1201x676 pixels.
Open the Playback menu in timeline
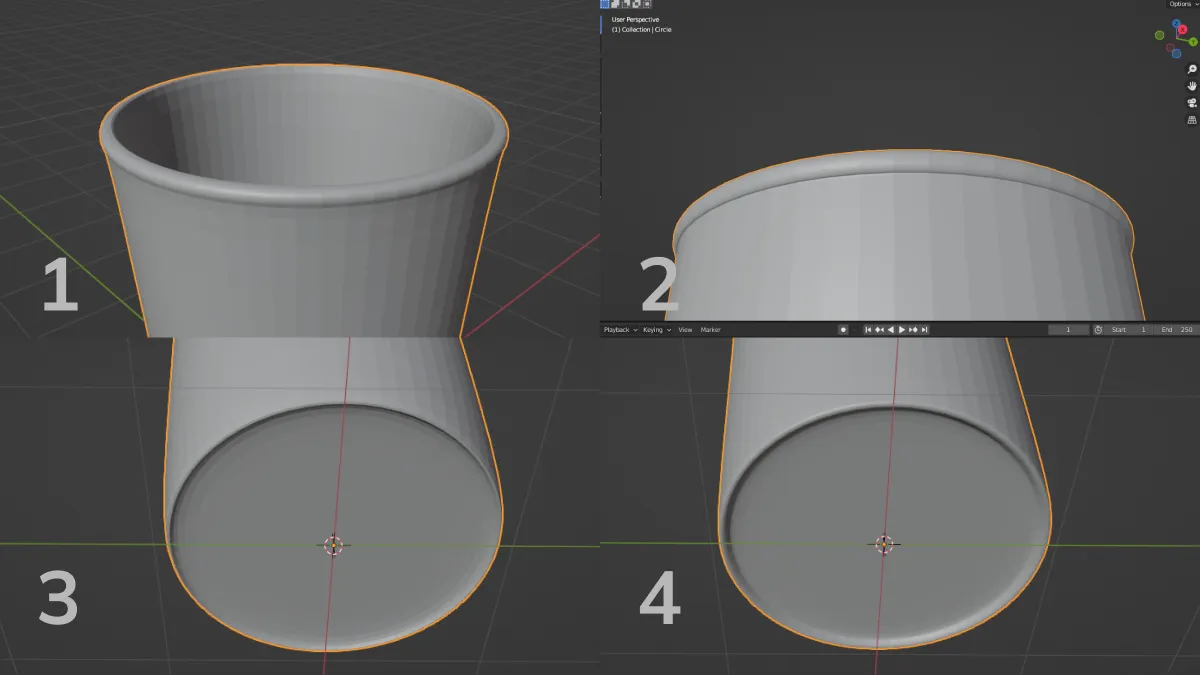click(620, 330)
